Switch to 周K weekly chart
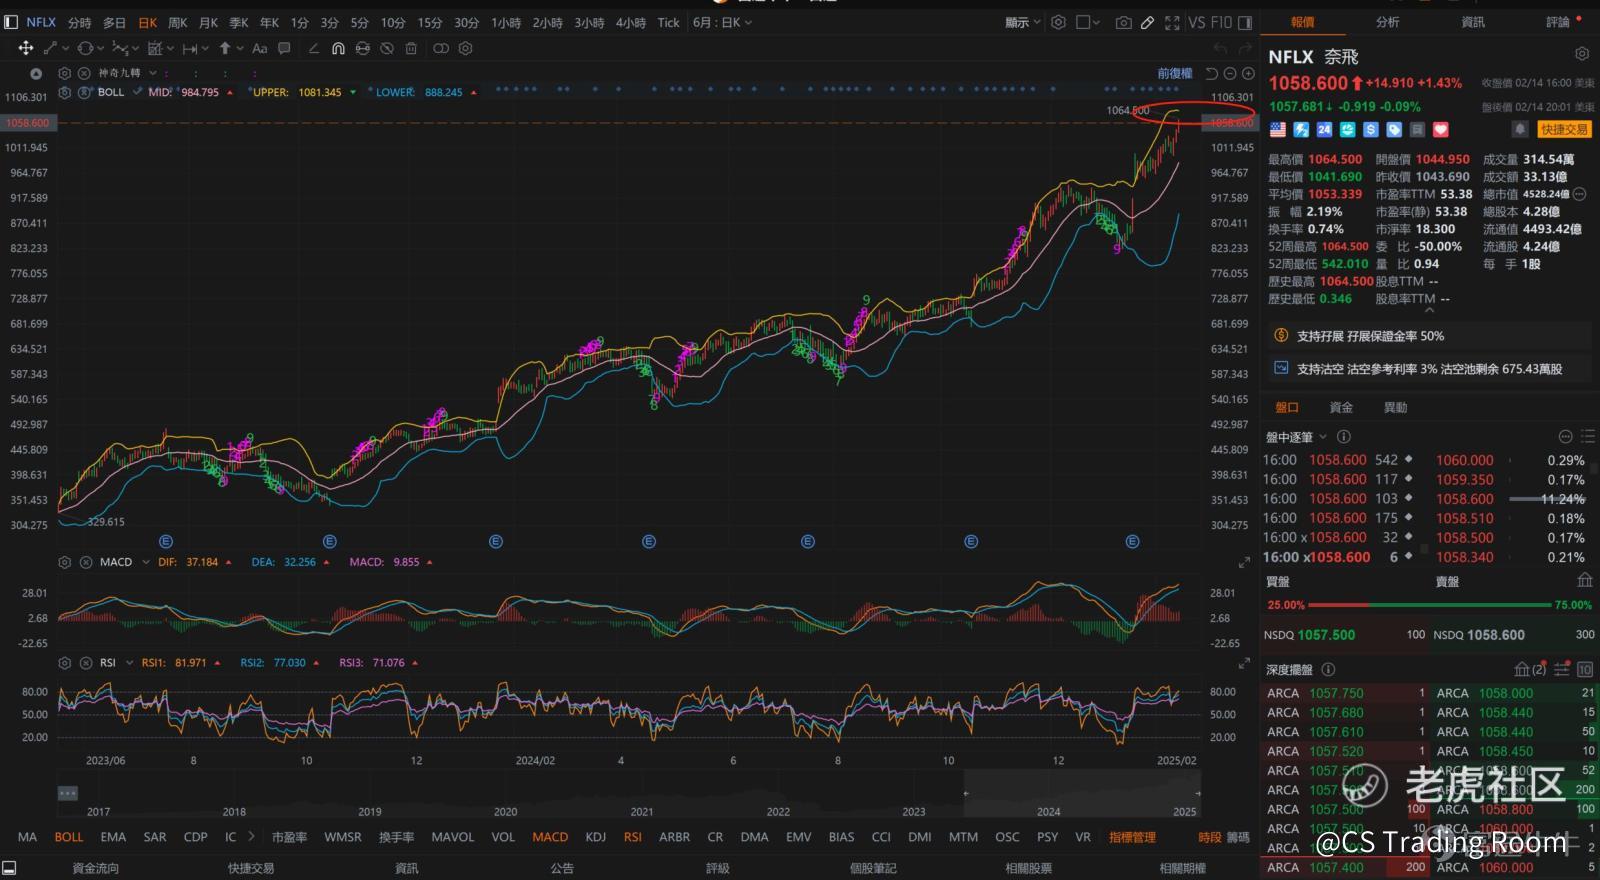The image size is (1600, 880). click(177, 22)
